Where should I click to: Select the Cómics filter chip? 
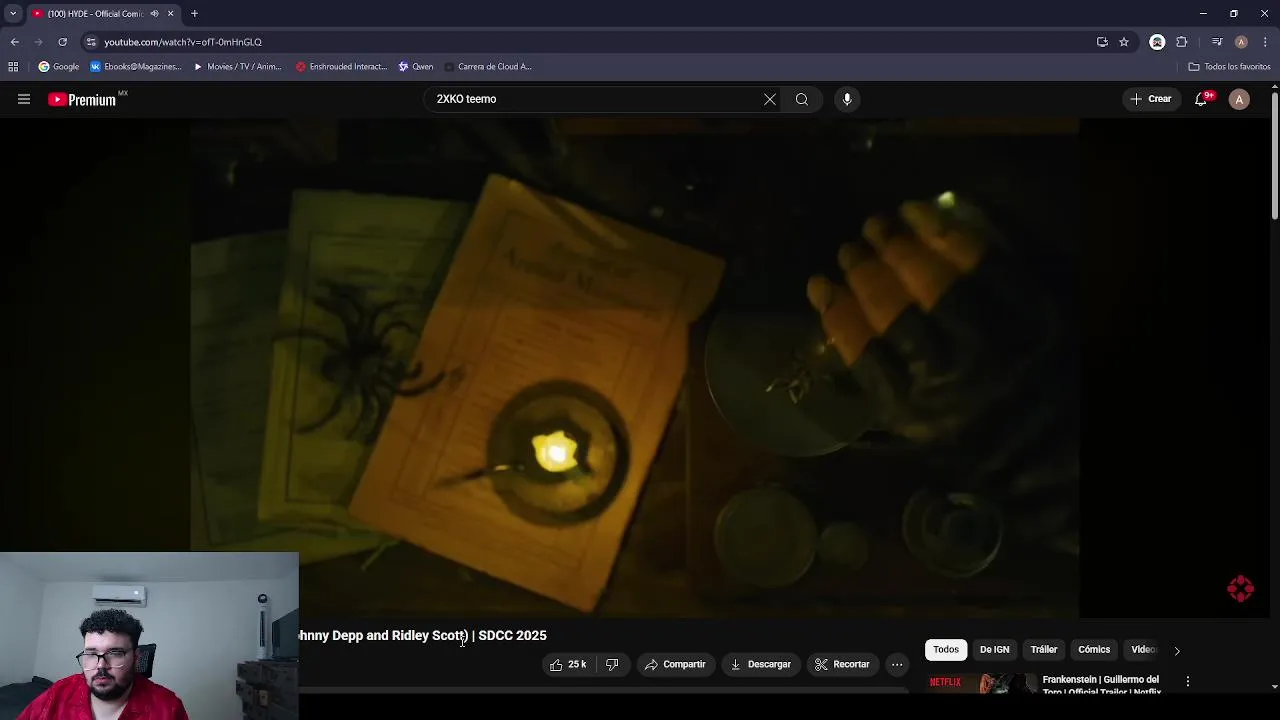pos(1094,650)
